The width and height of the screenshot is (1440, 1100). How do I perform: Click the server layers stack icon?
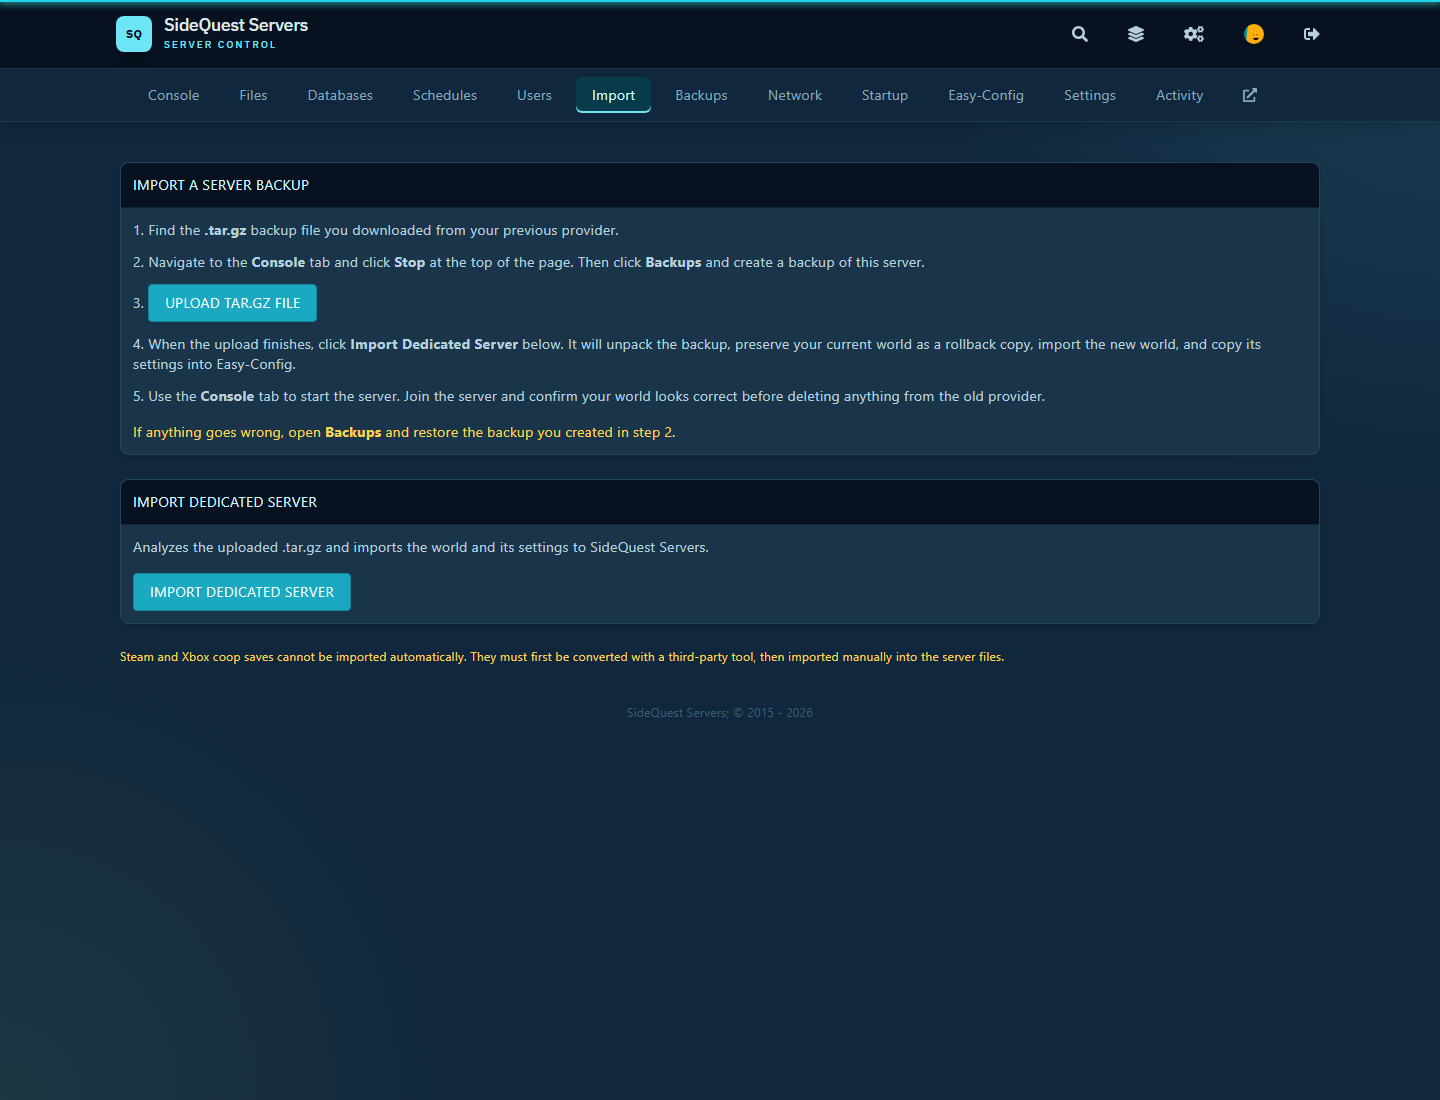pos(1136,34)
